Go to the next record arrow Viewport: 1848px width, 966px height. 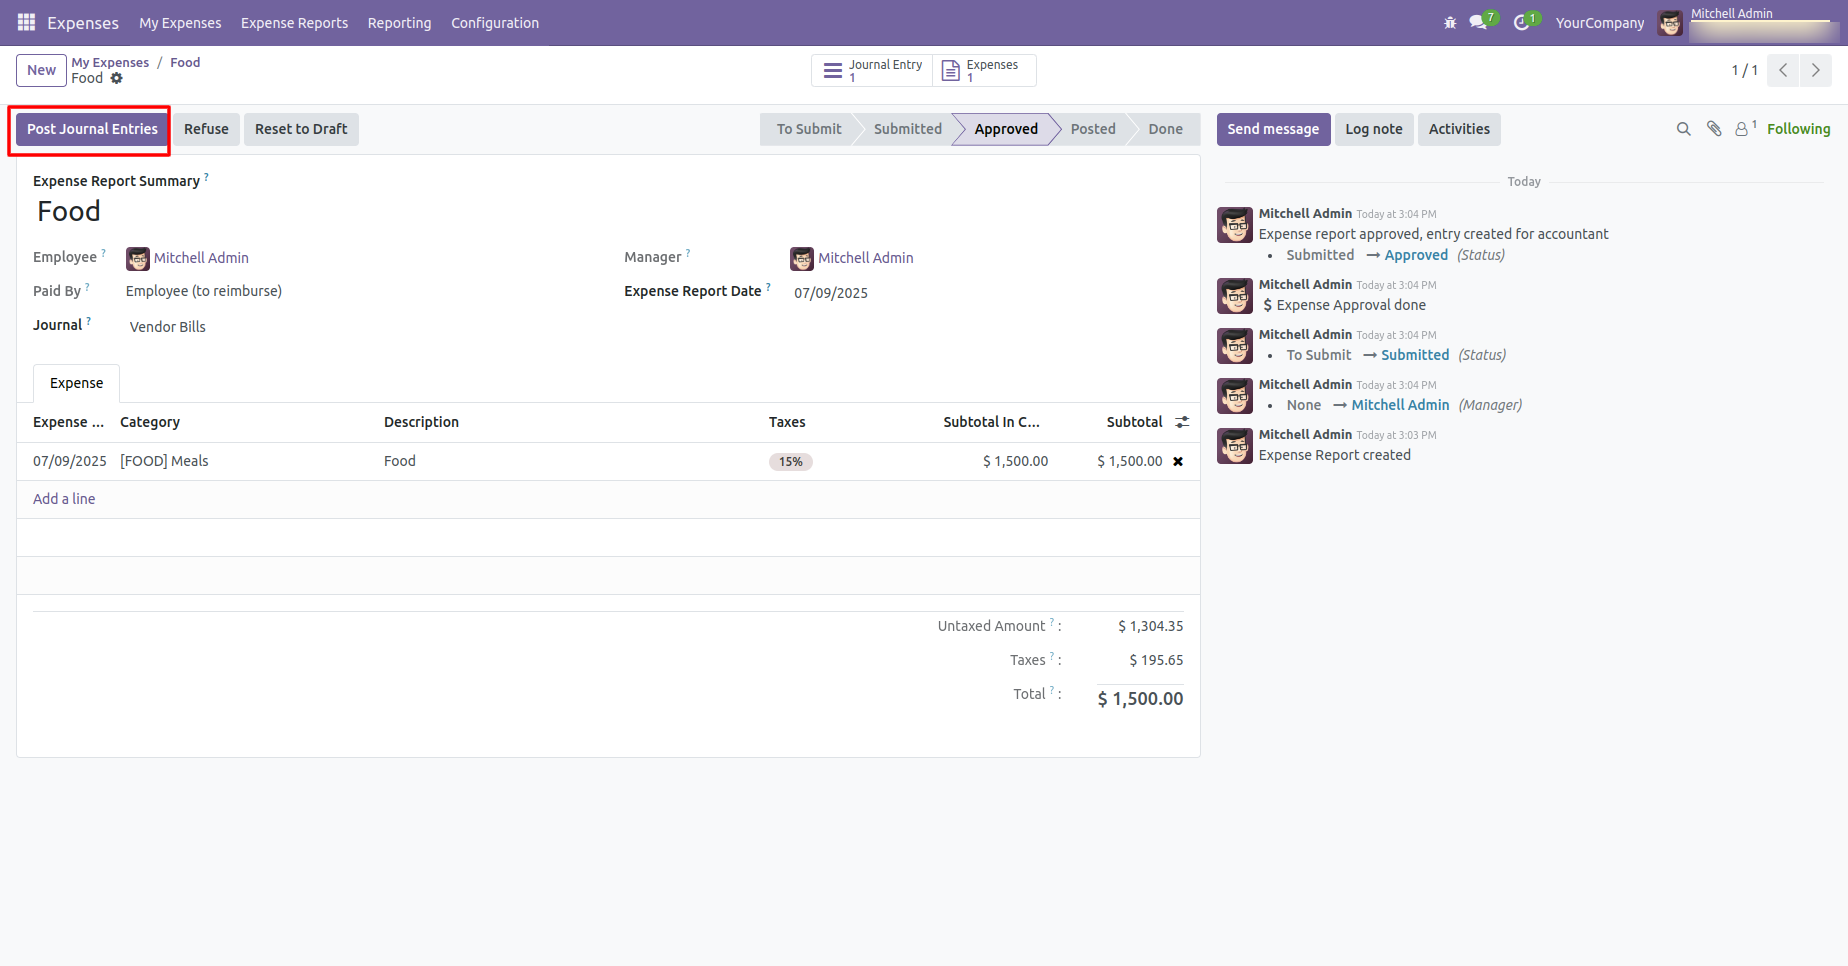pos(1816,70)
